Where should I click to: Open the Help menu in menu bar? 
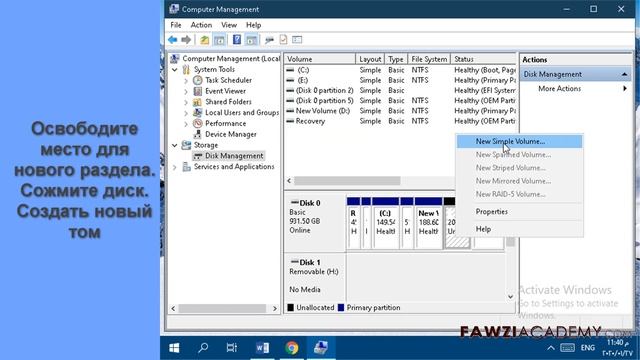coord(253,25)
